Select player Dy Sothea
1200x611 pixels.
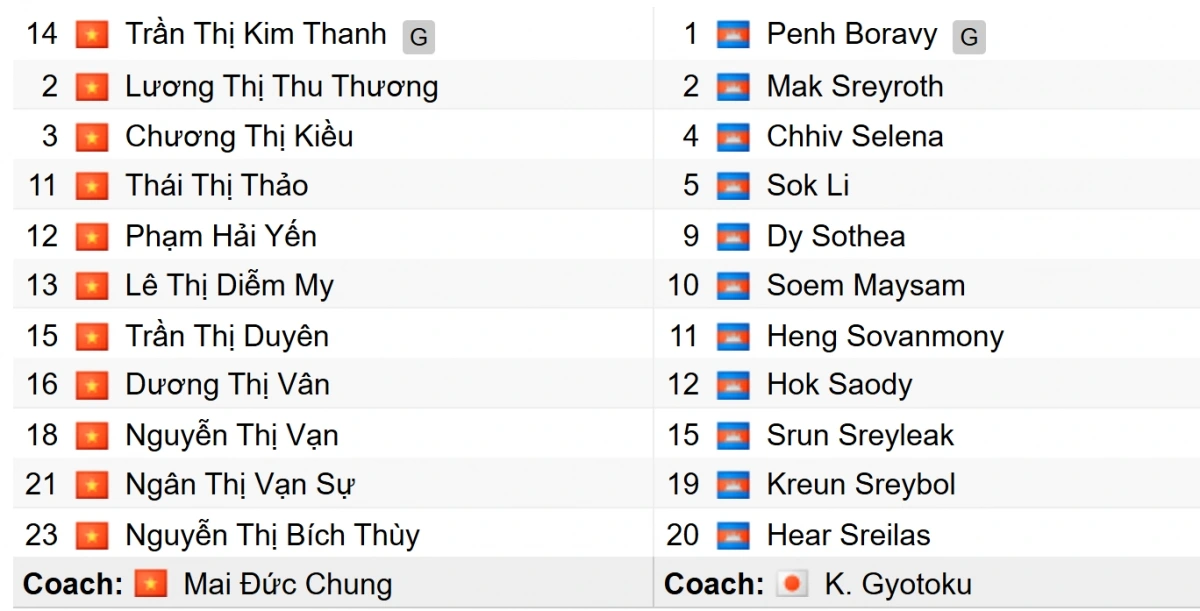[836, 237]
